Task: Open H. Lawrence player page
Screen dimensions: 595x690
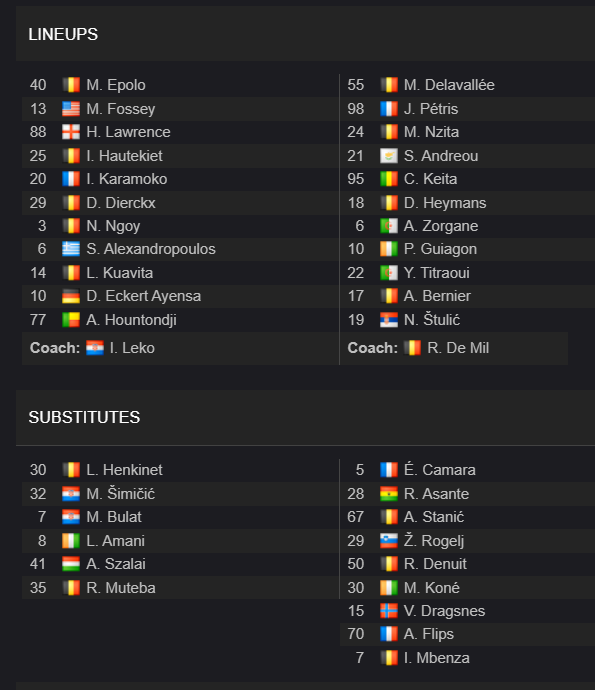Action: point(128,132)
